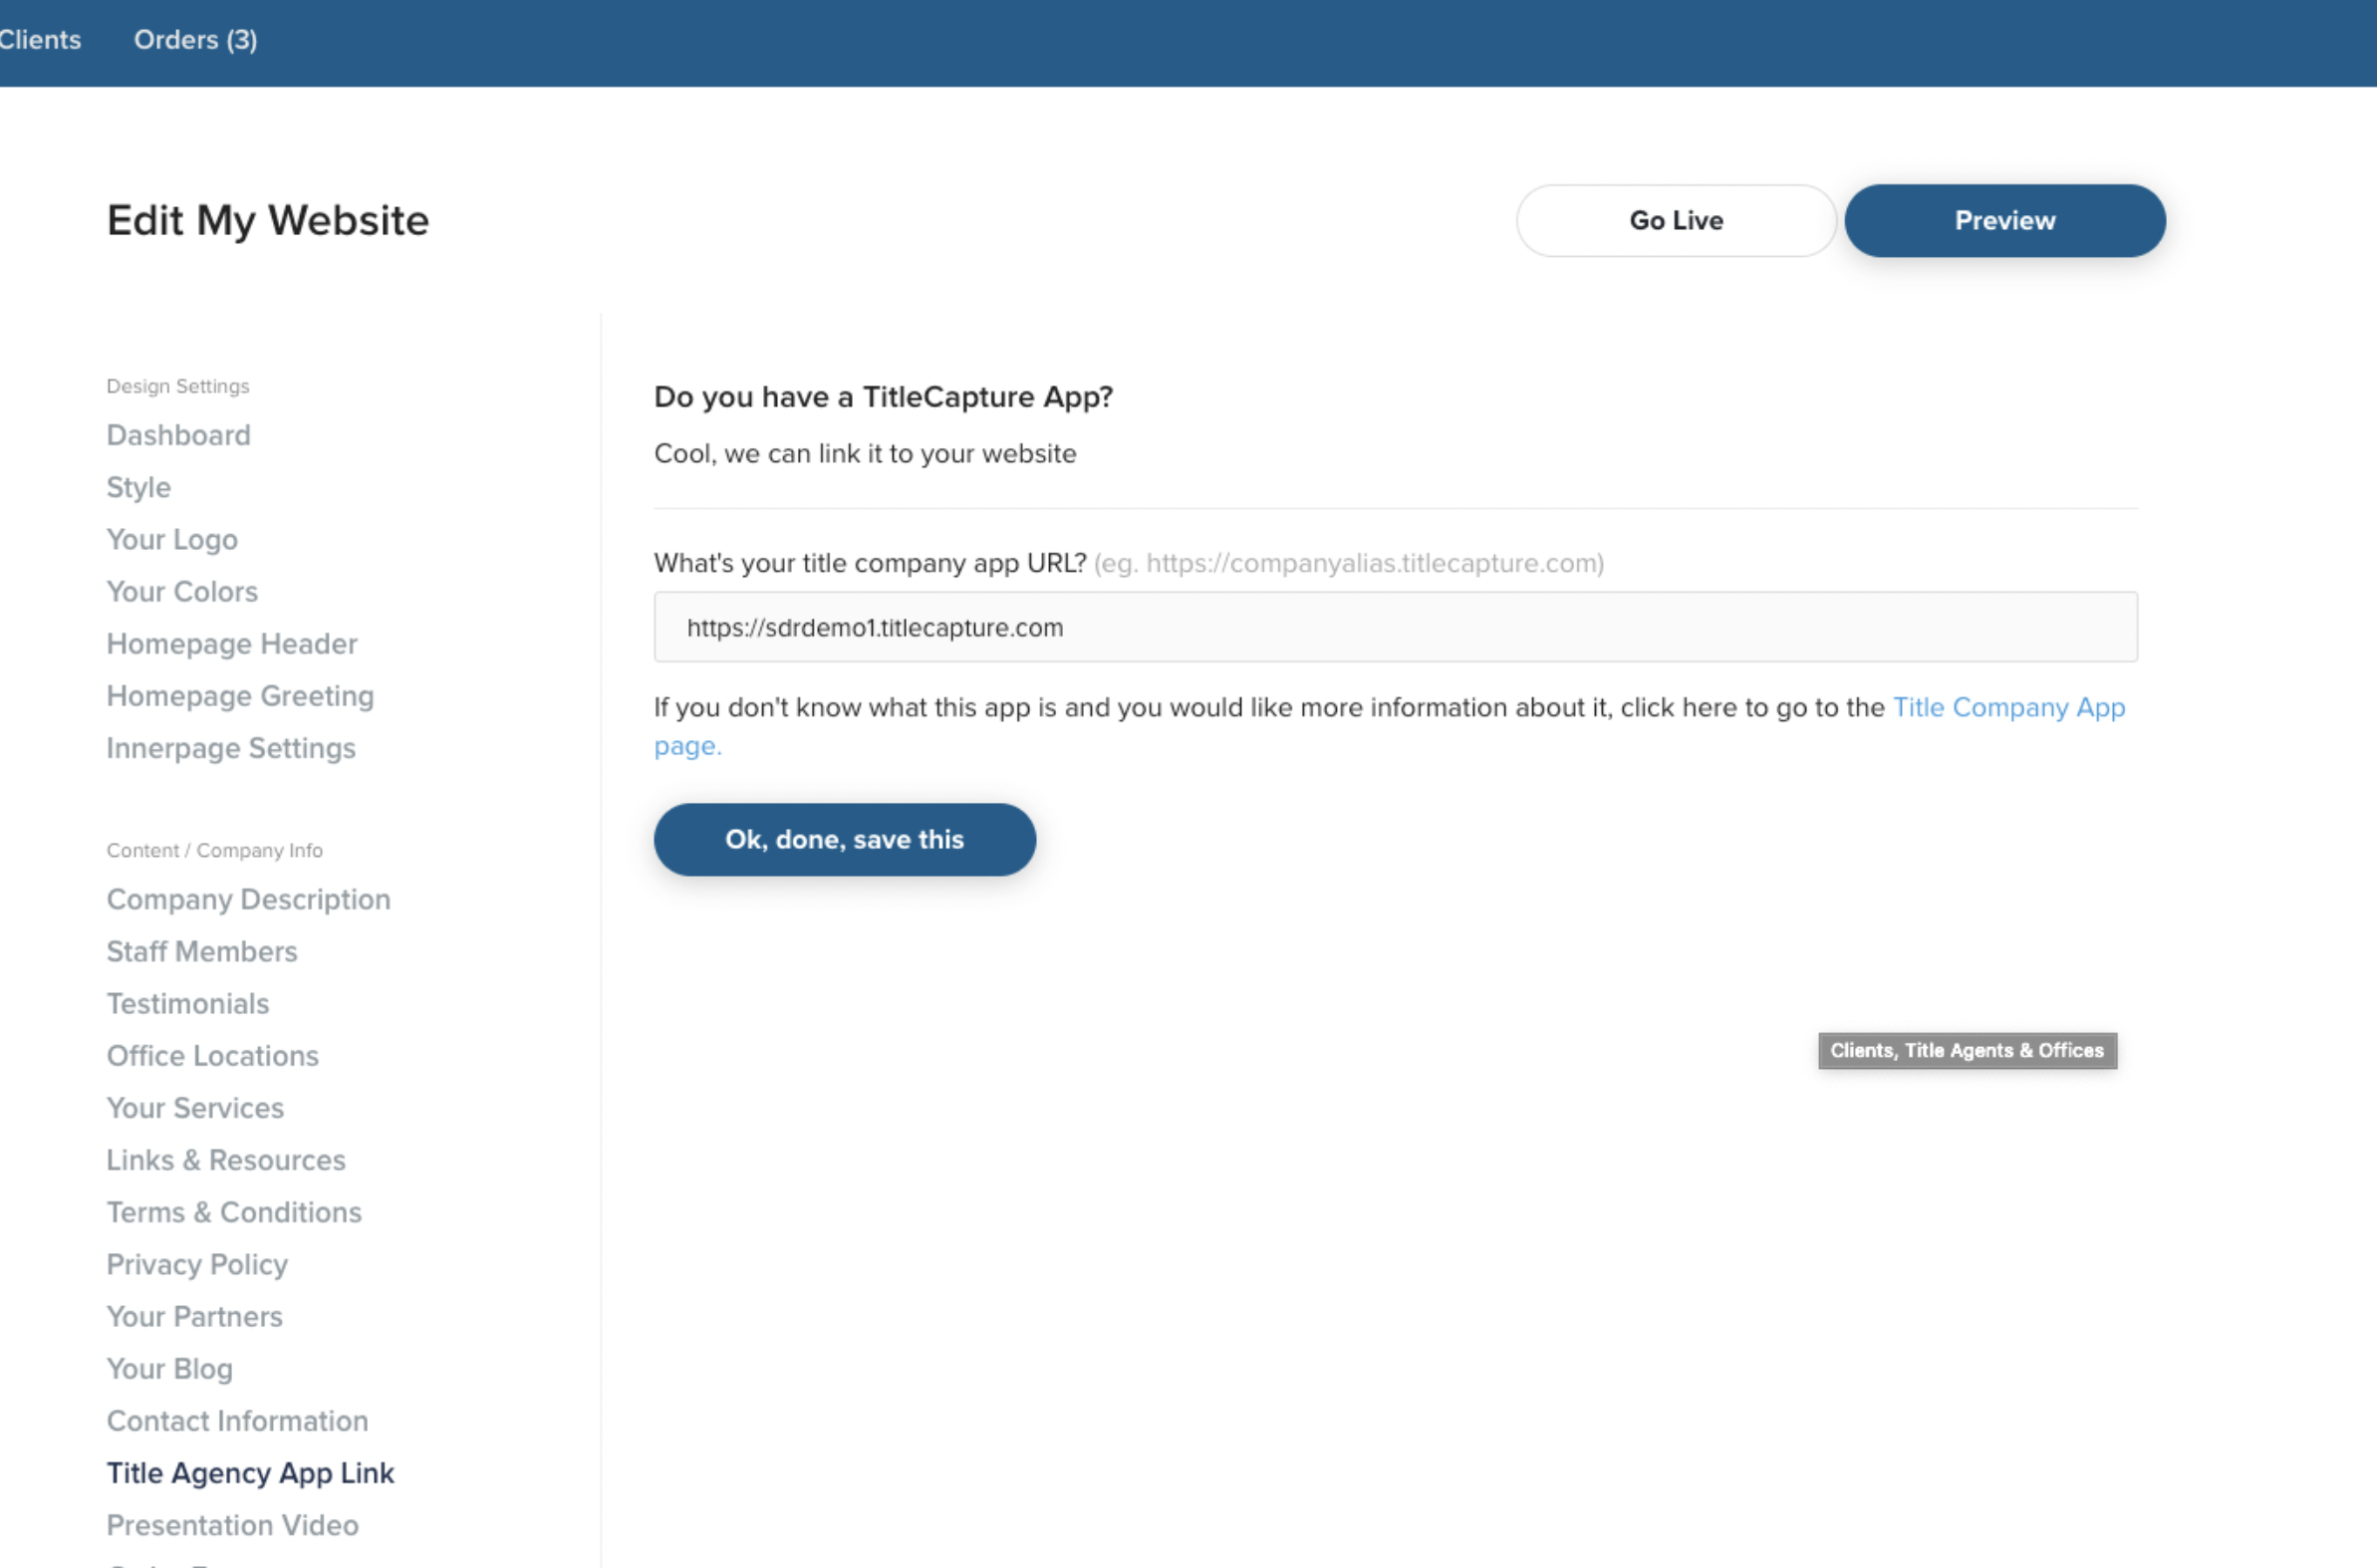Open Presentation Video settings
The height and width of the screenshot is (1568, 2377).
click(232, 1525)
